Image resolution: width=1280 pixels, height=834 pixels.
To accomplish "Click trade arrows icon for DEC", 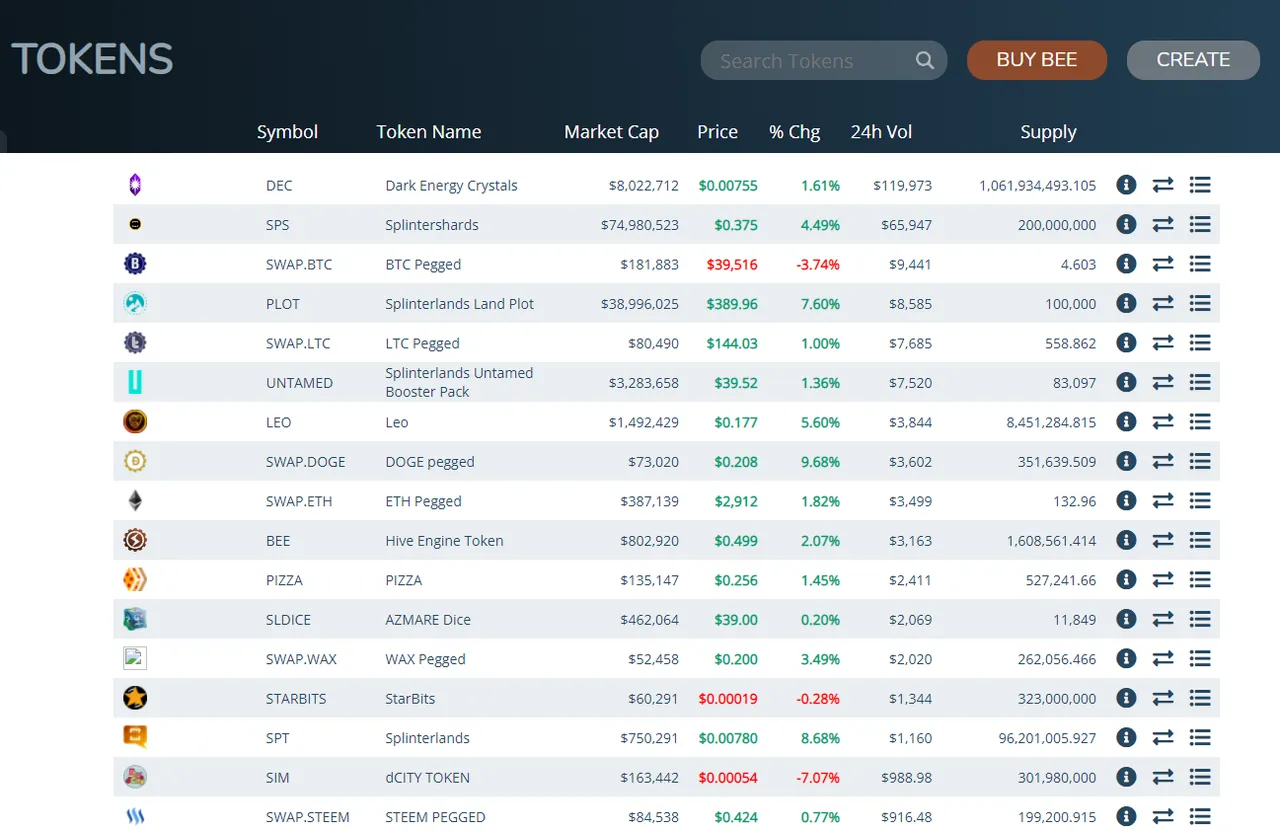I will coord(1162,185).
